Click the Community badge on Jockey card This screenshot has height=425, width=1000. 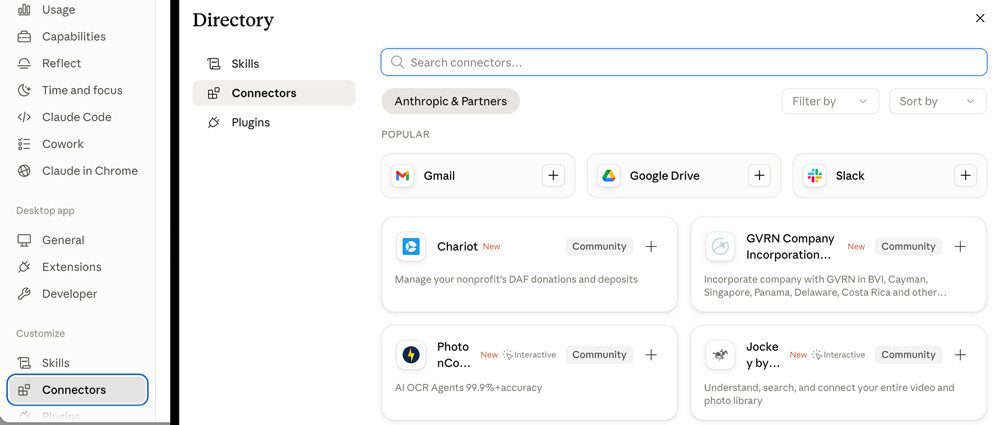908,355
